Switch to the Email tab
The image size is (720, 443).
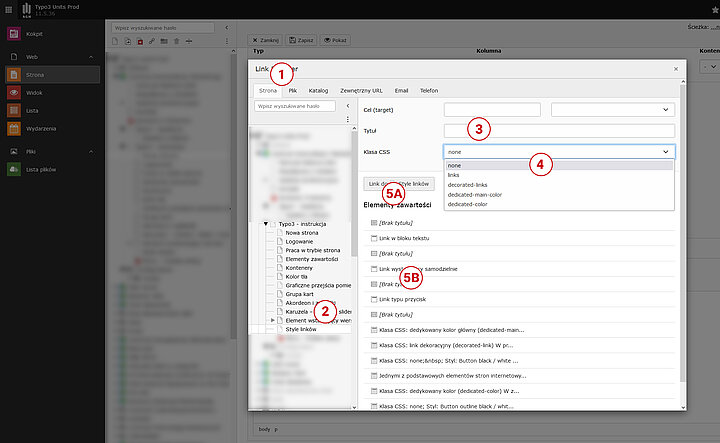click(x=401, y=90)
